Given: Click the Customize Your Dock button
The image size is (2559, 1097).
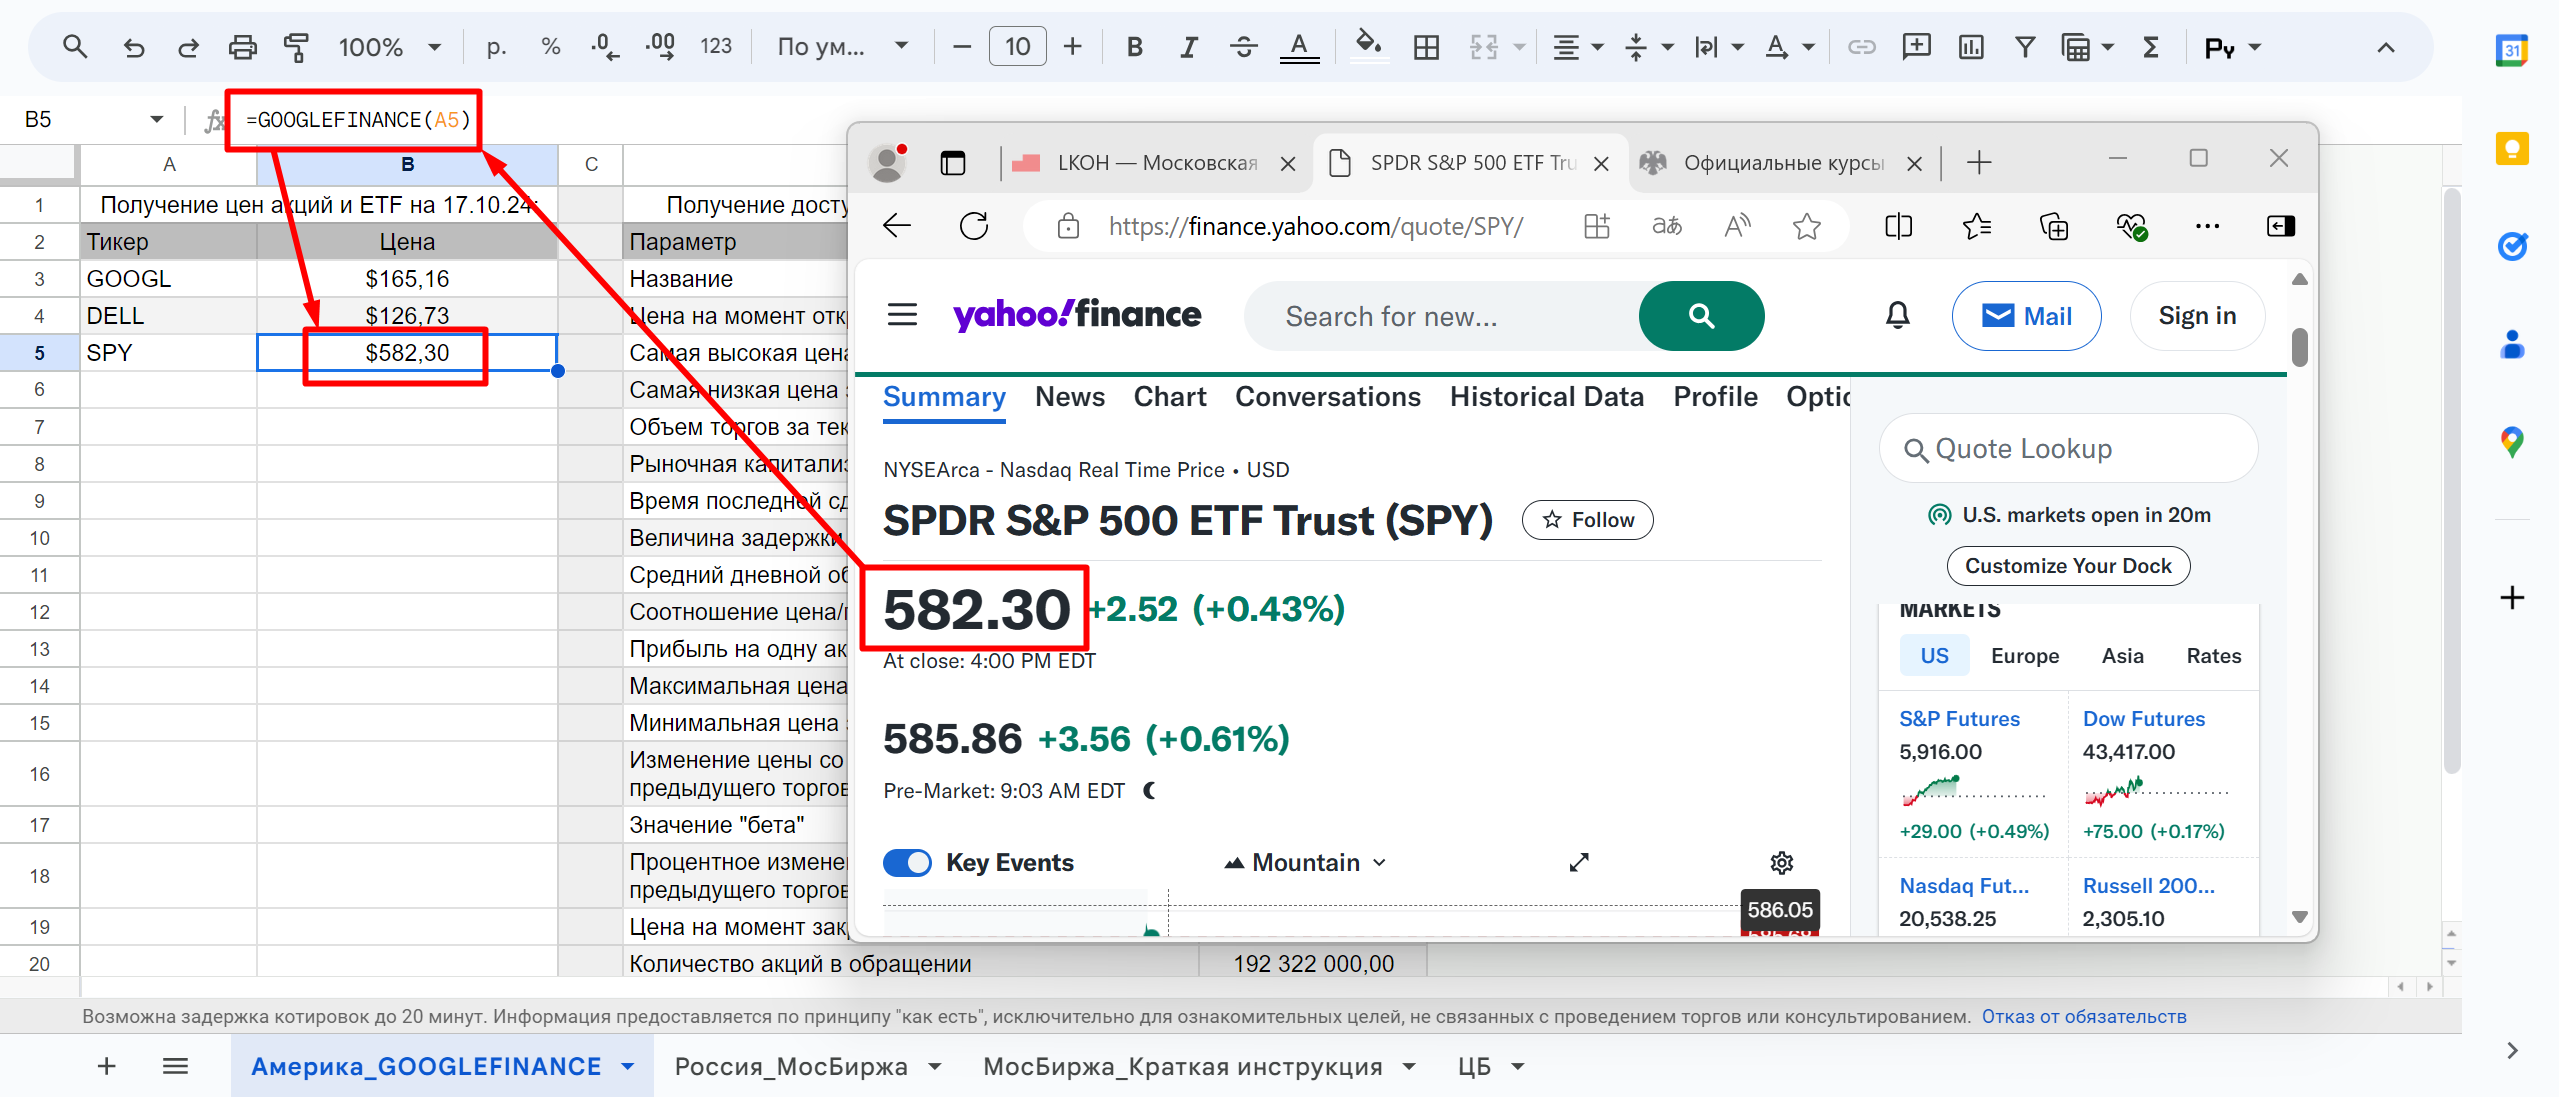Looking at the screenshot, I should pyautogui.click(x=2068, y=566).
